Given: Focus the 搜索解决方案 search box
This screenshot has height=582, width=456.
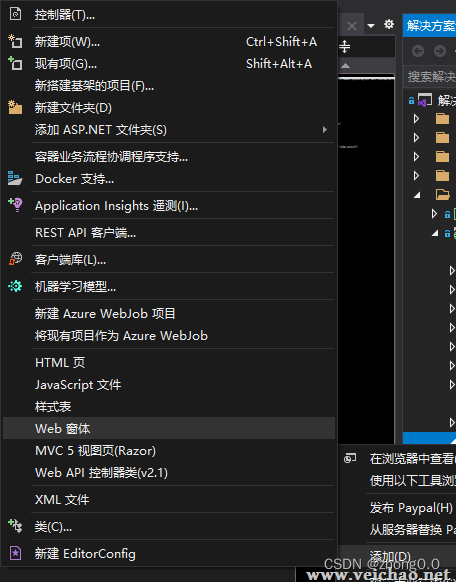Looking at the screenshot, I should [x=430, y=77].
